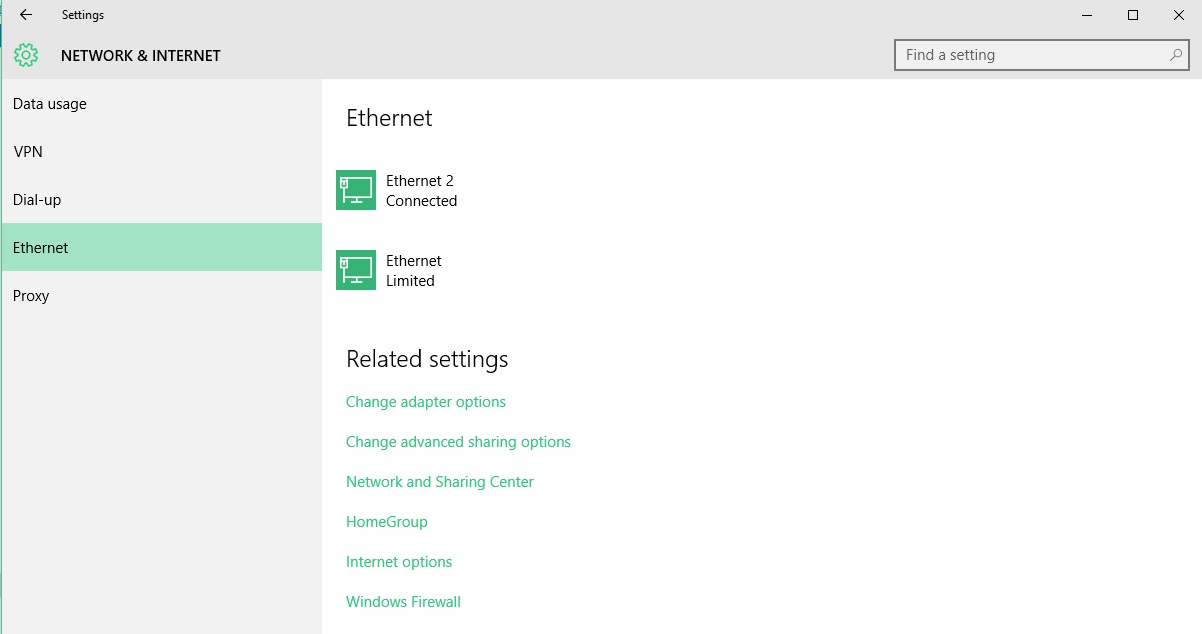Go to Dial-up settings
The width and height of the screenshot is (1202, 634).
(x=37, y=200)
